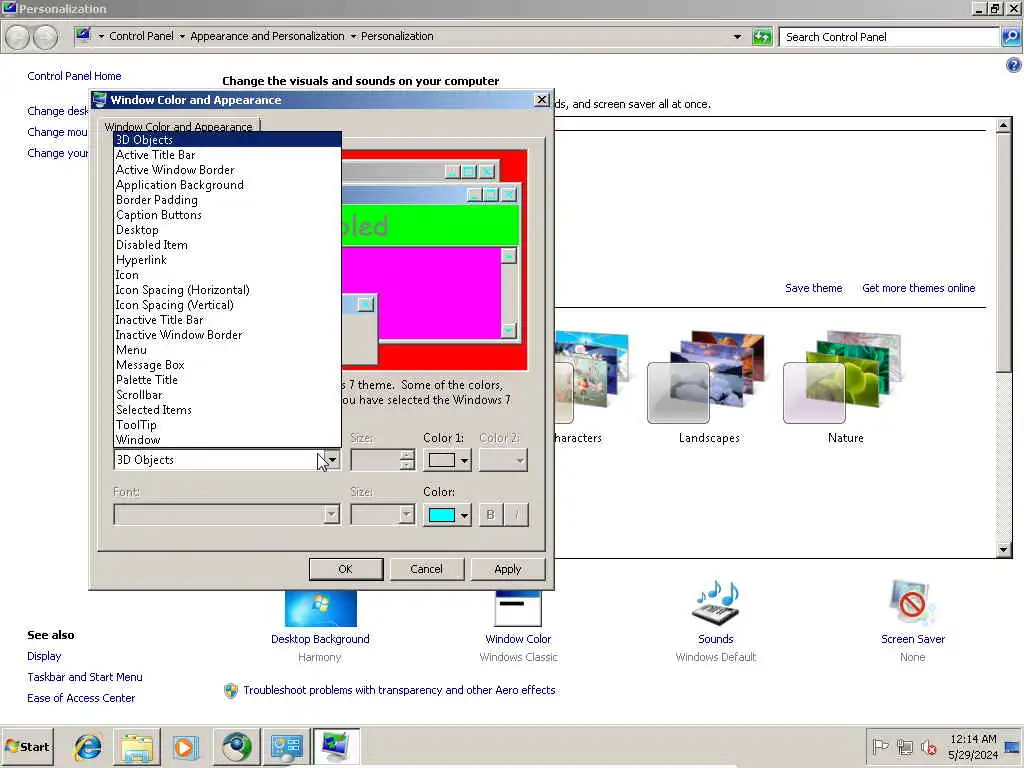The image size is (1024, 768).
Task: Launch Windows Media Player from taskbar
Action: pyautogui.click(x=185, y=747)
